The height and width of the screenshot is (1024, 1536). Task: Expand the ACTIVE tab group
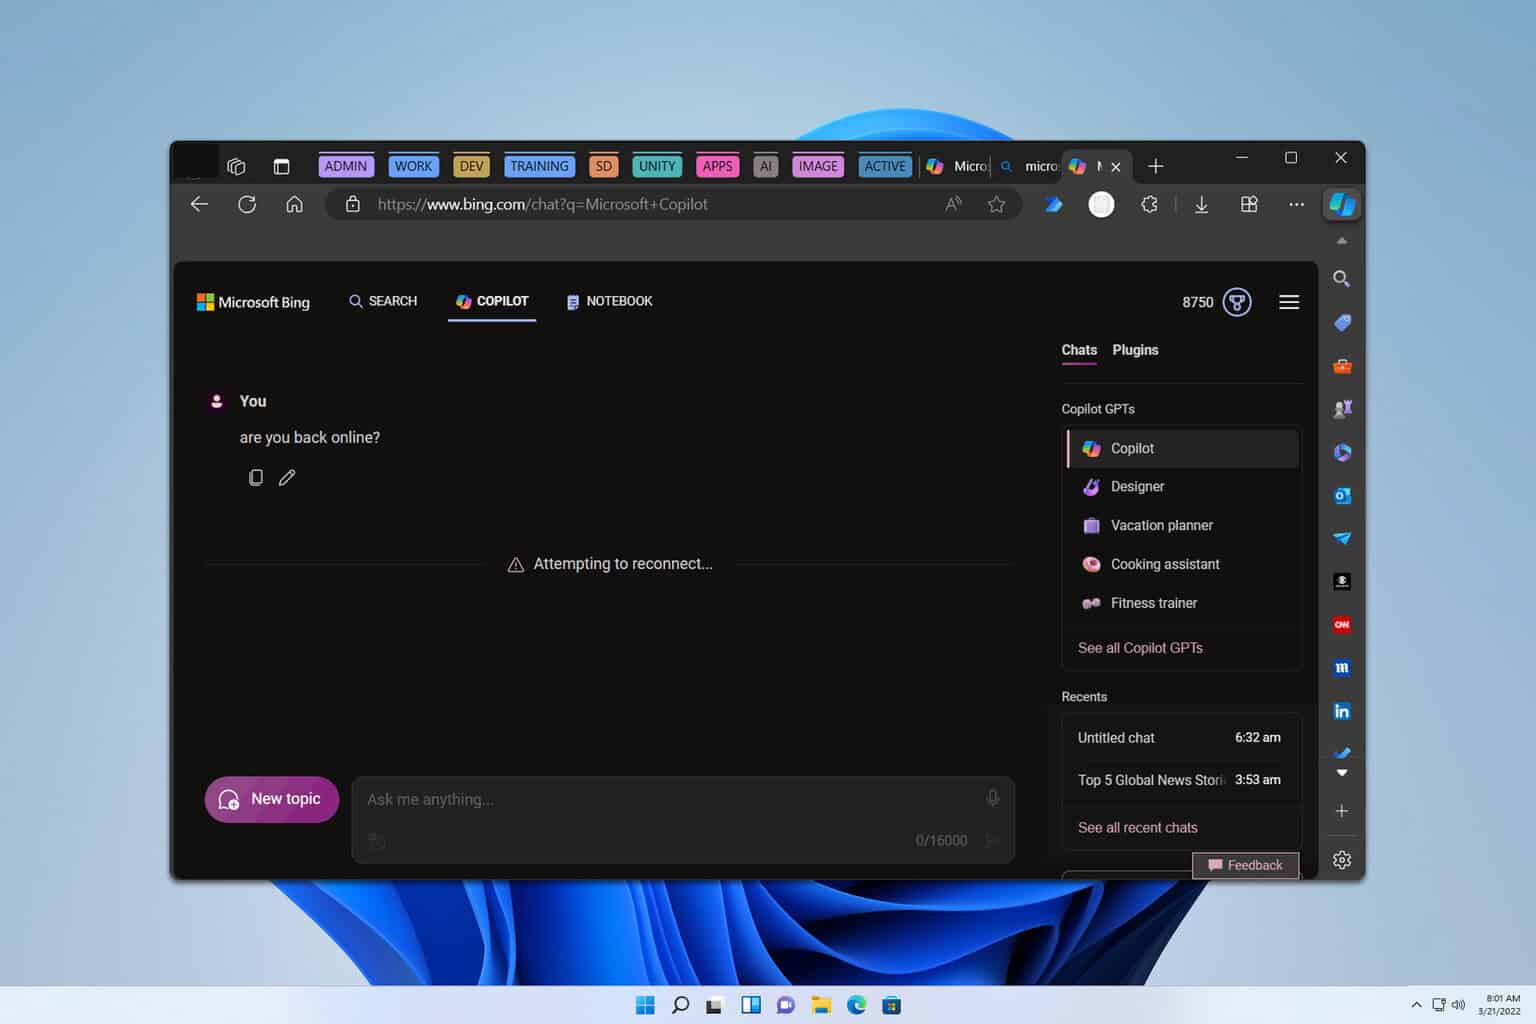[885, 166]
